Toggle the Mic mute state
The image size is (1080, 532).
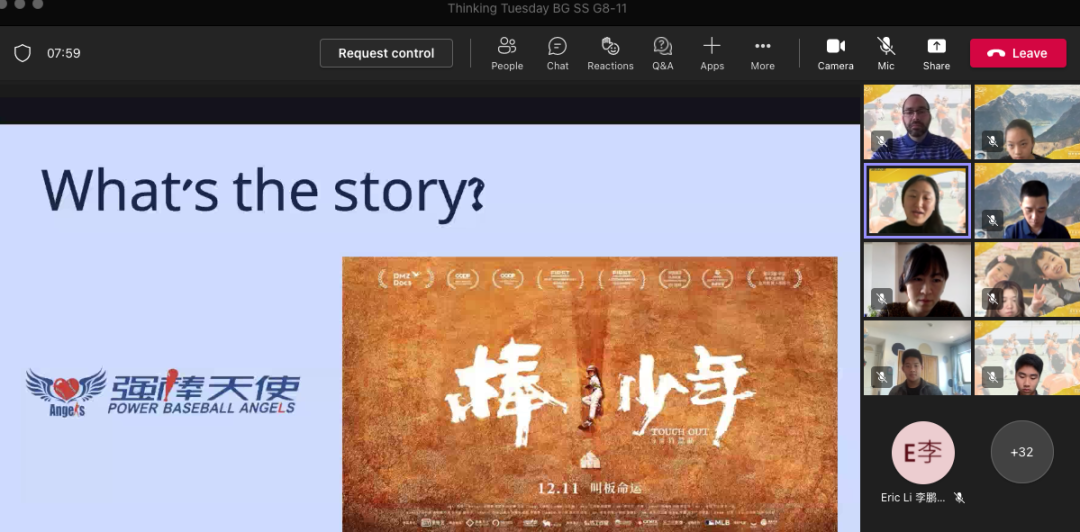(x=886, y=54)
